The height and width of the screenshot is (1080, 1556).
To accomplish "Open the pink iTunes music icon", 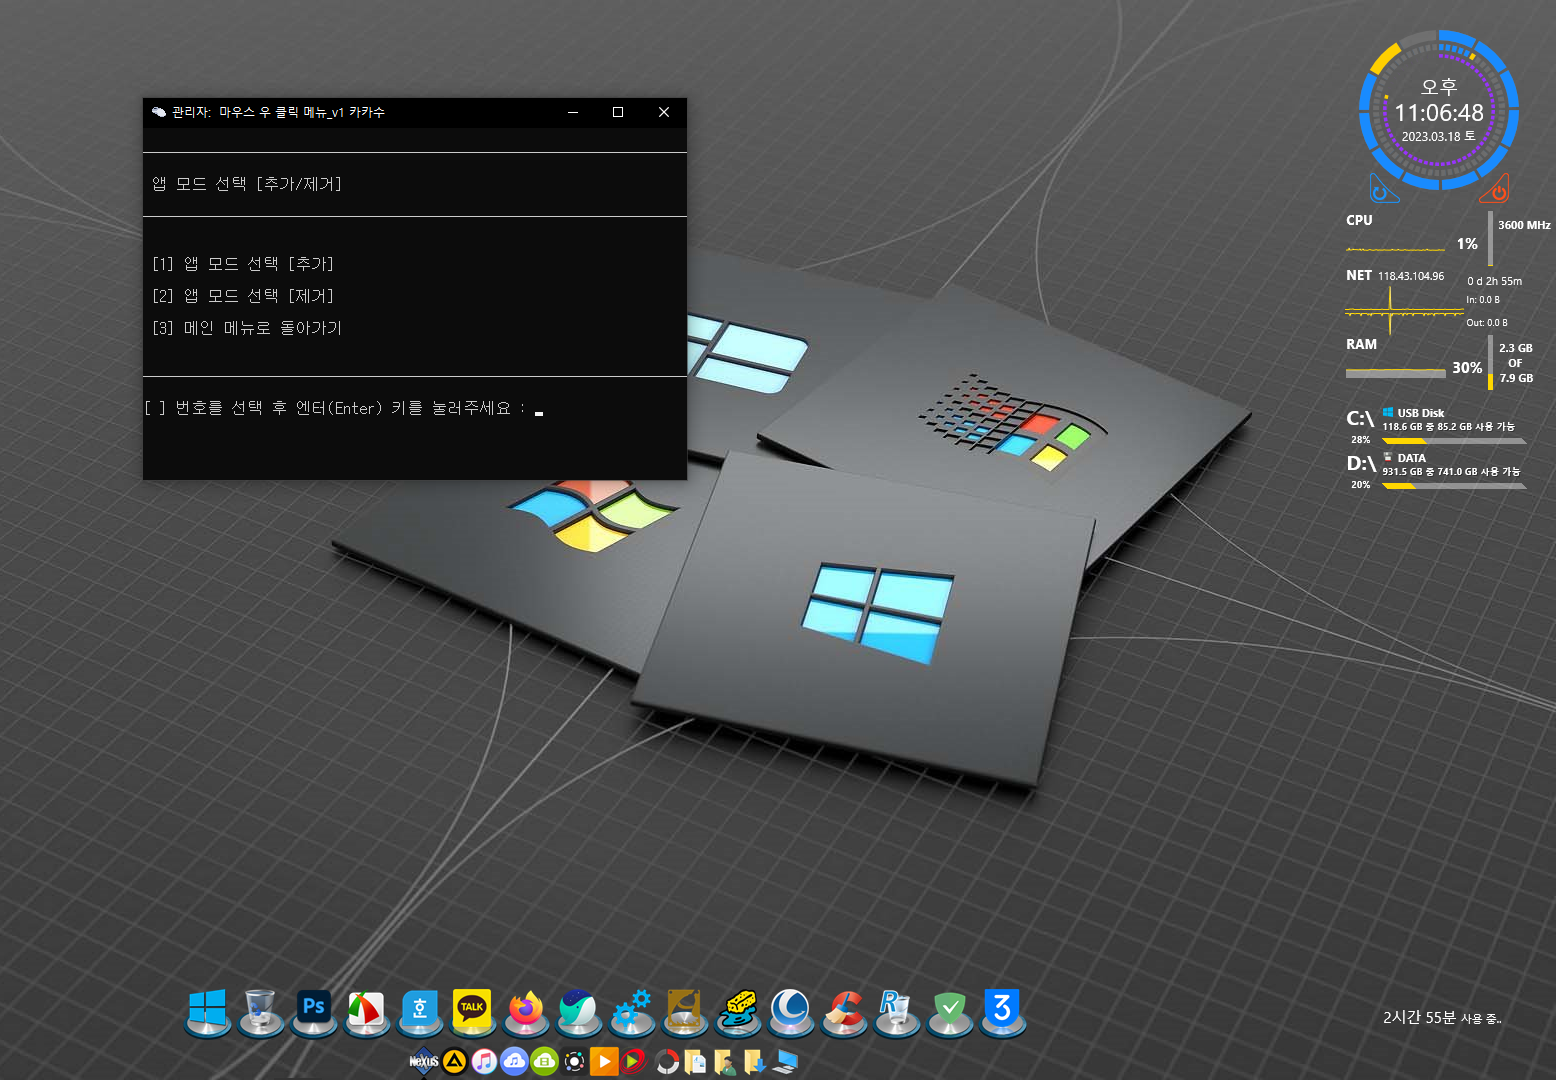I will 484,1061.
